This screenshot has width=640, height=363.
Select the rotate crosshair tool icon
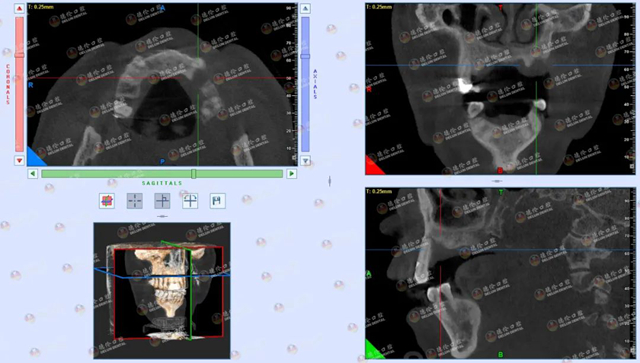[x=190, y=201]
